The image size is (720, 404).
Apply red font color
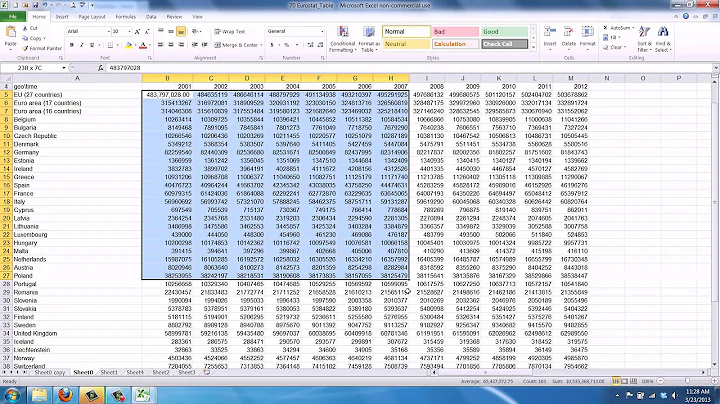click(143, 45)
